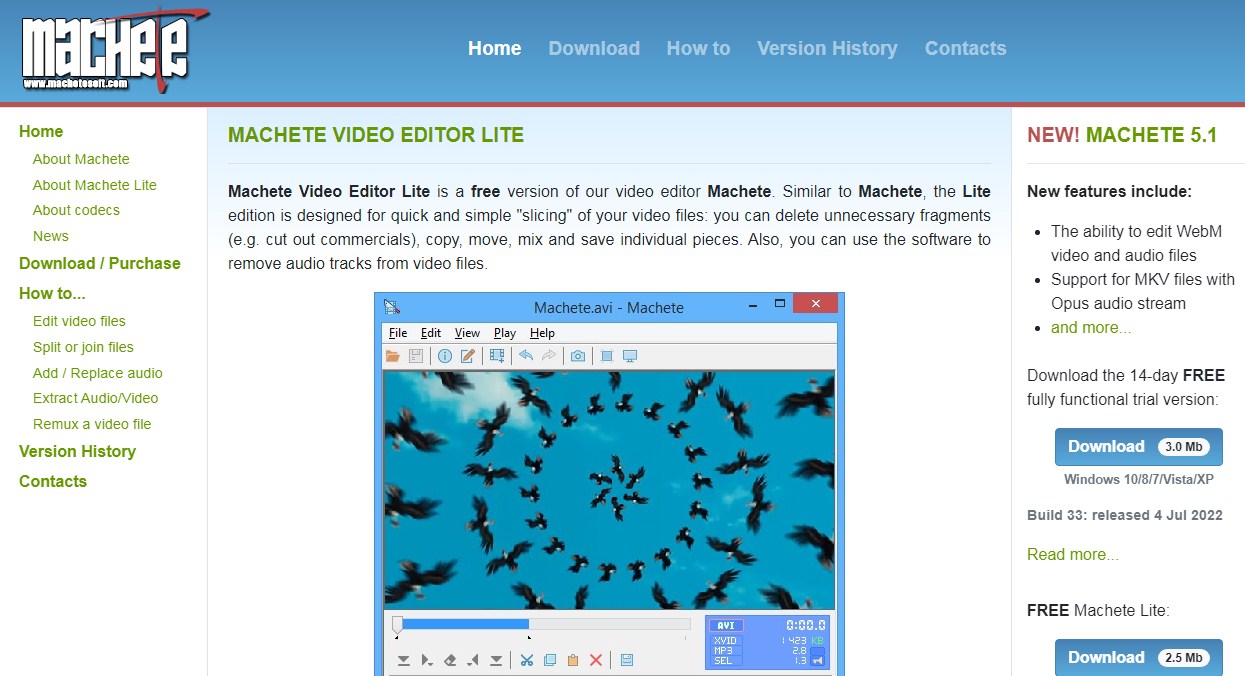1245x676 pixels.
Task: Open About Machete Lite in the sidebar
Action: (95, 185)
